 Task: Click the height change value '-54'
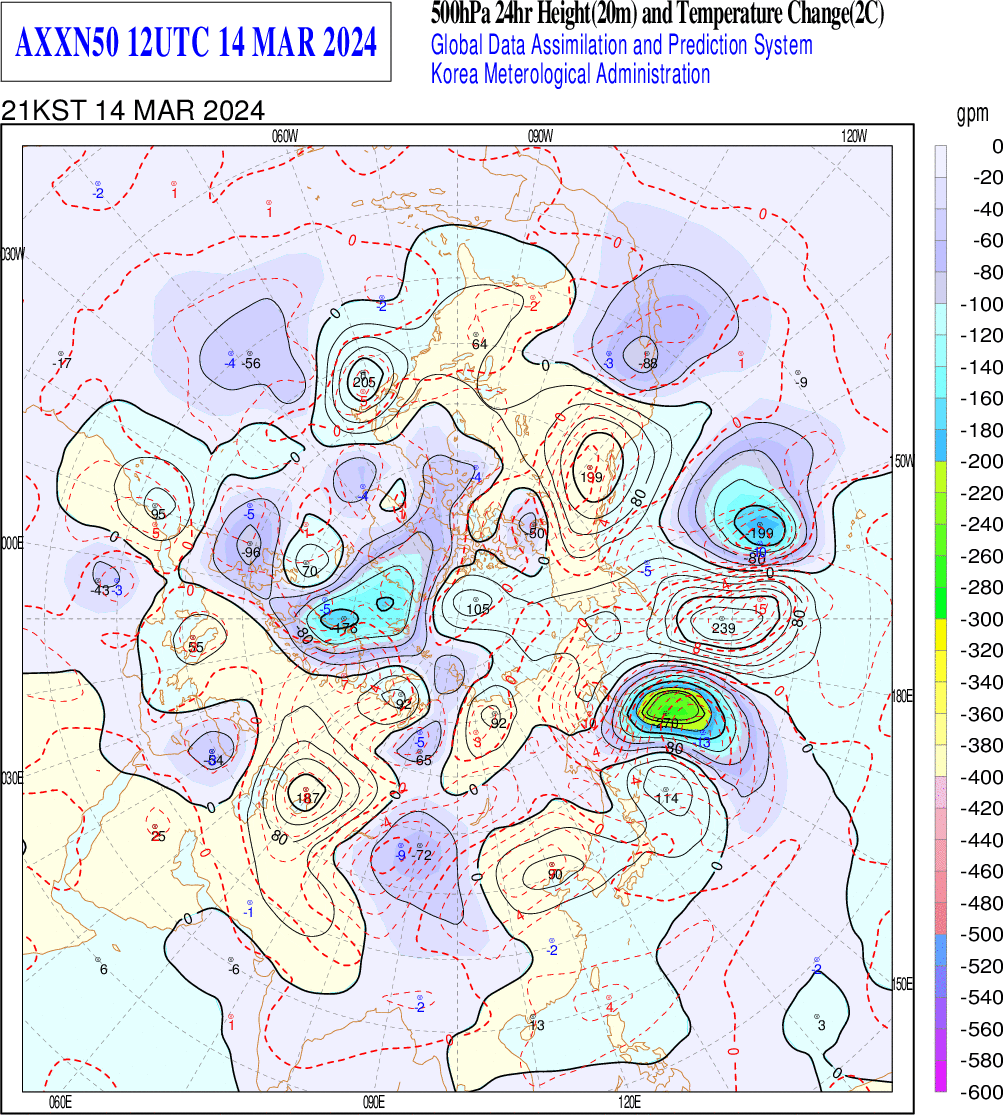tap(213, 761)
